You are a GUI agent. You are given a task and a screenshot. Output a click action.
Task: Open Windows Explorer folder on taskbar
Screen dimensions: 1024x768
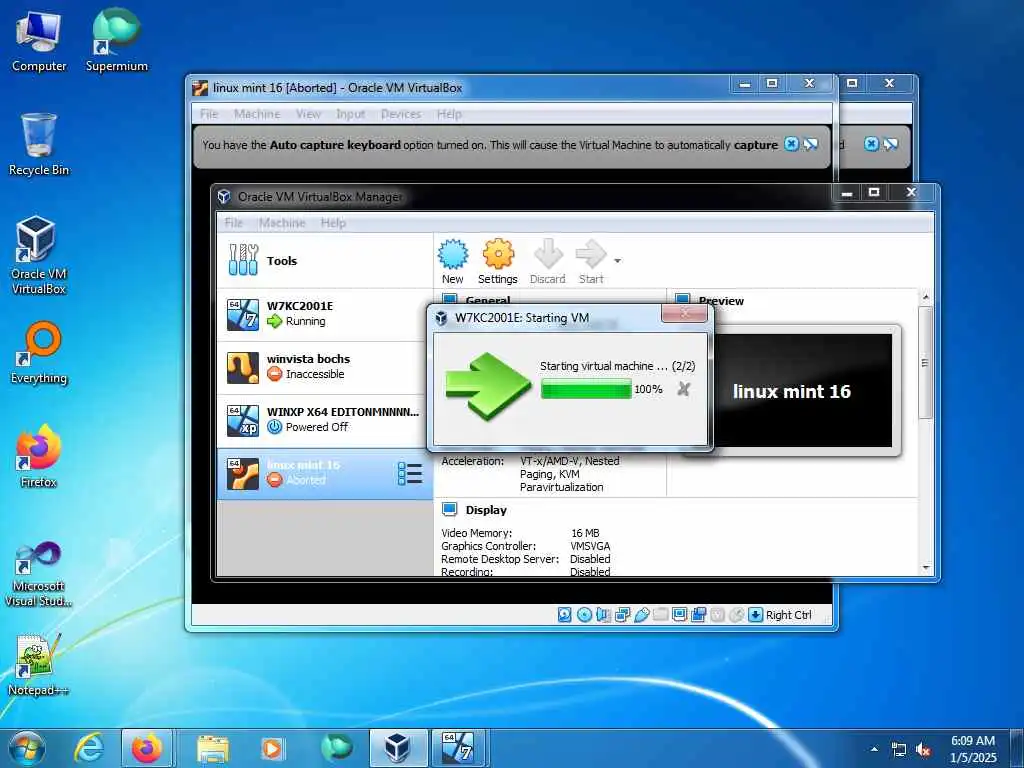pyautogui.click(x=213, y=748)
